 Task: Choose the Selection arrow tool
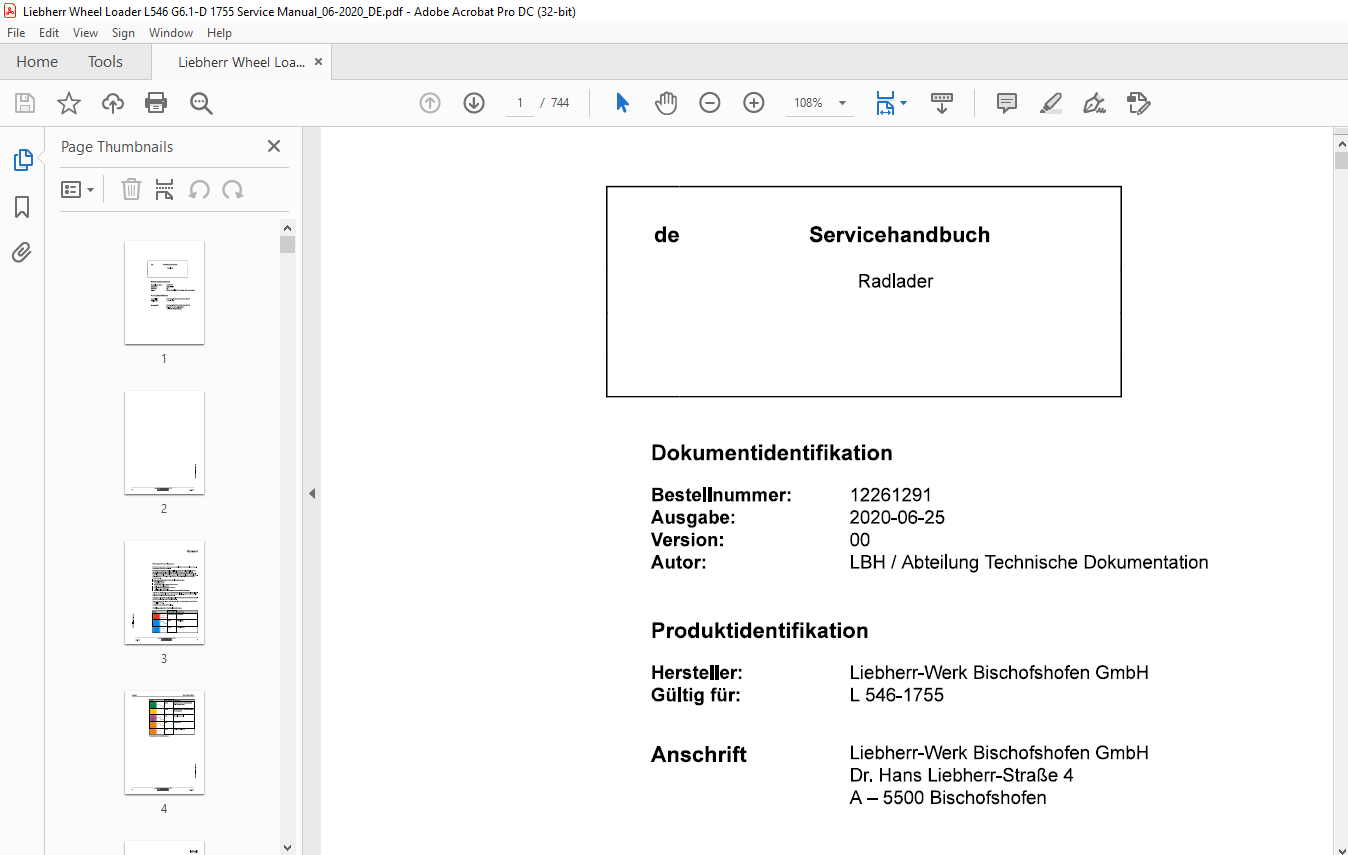coord(622,103)
